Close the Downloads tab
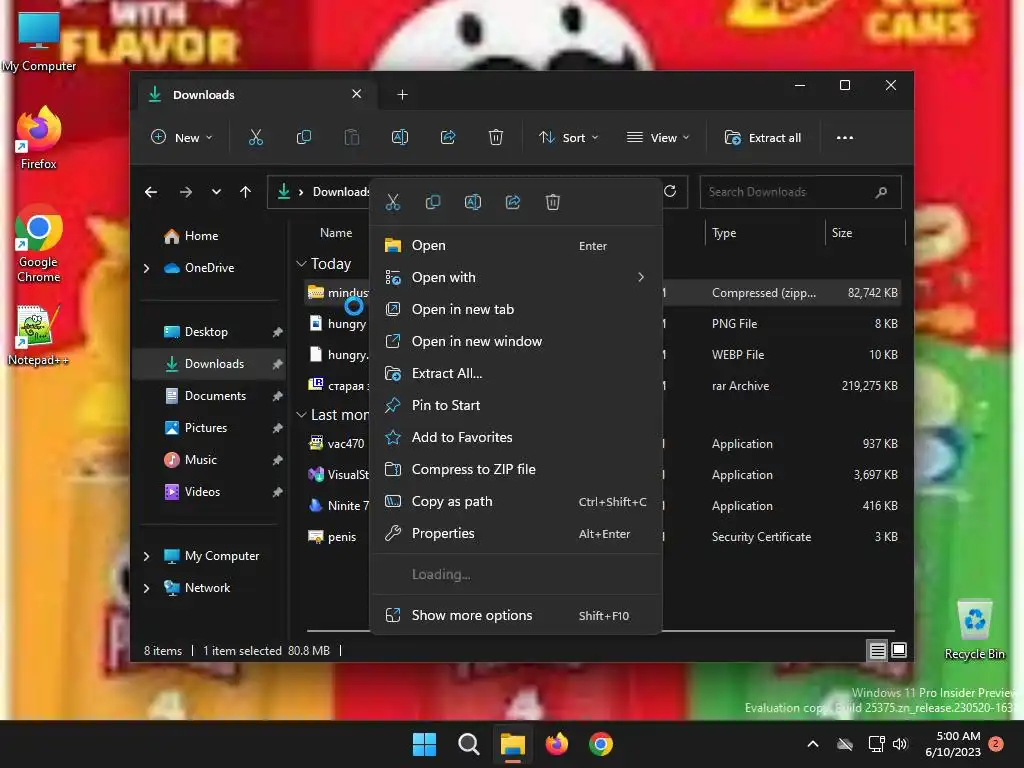The width and height of the screenshot is (1024, 768). pyautogui.click(x=357, y=94)
